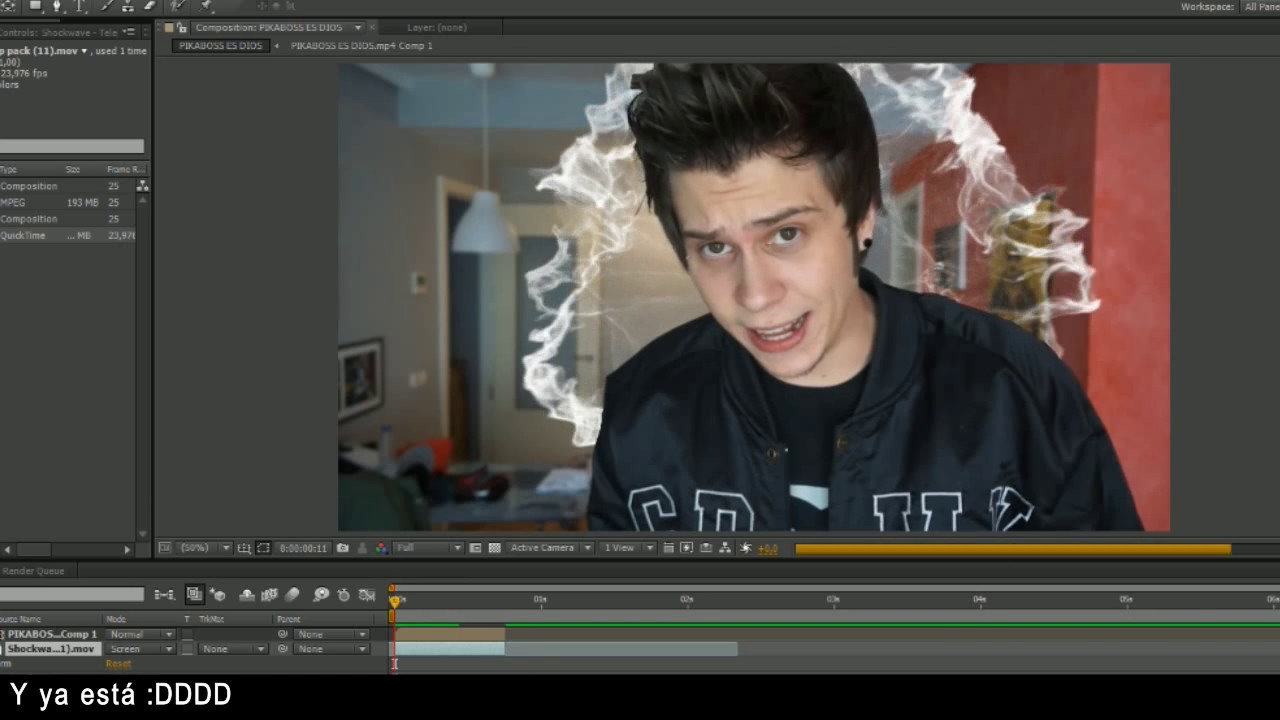Click the PIKABOSS ES DIOS breadcrumb tab

click(x=220, y=46)
